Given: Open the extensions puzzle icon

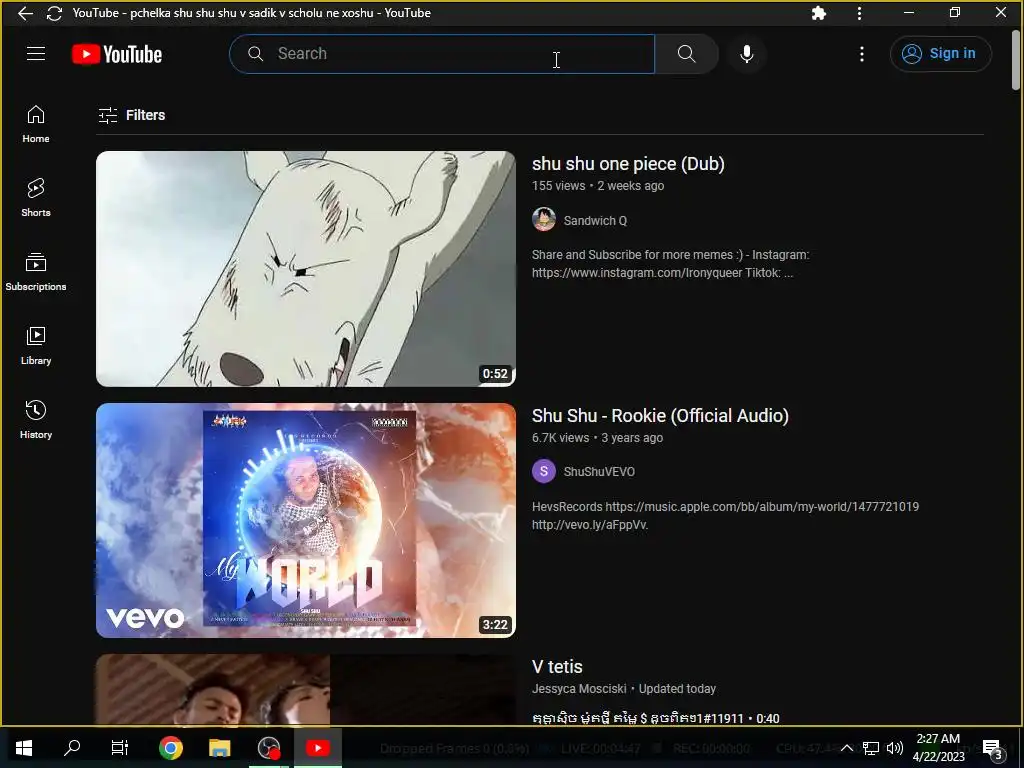Looking at the screenshot, I should pos(818,13).
